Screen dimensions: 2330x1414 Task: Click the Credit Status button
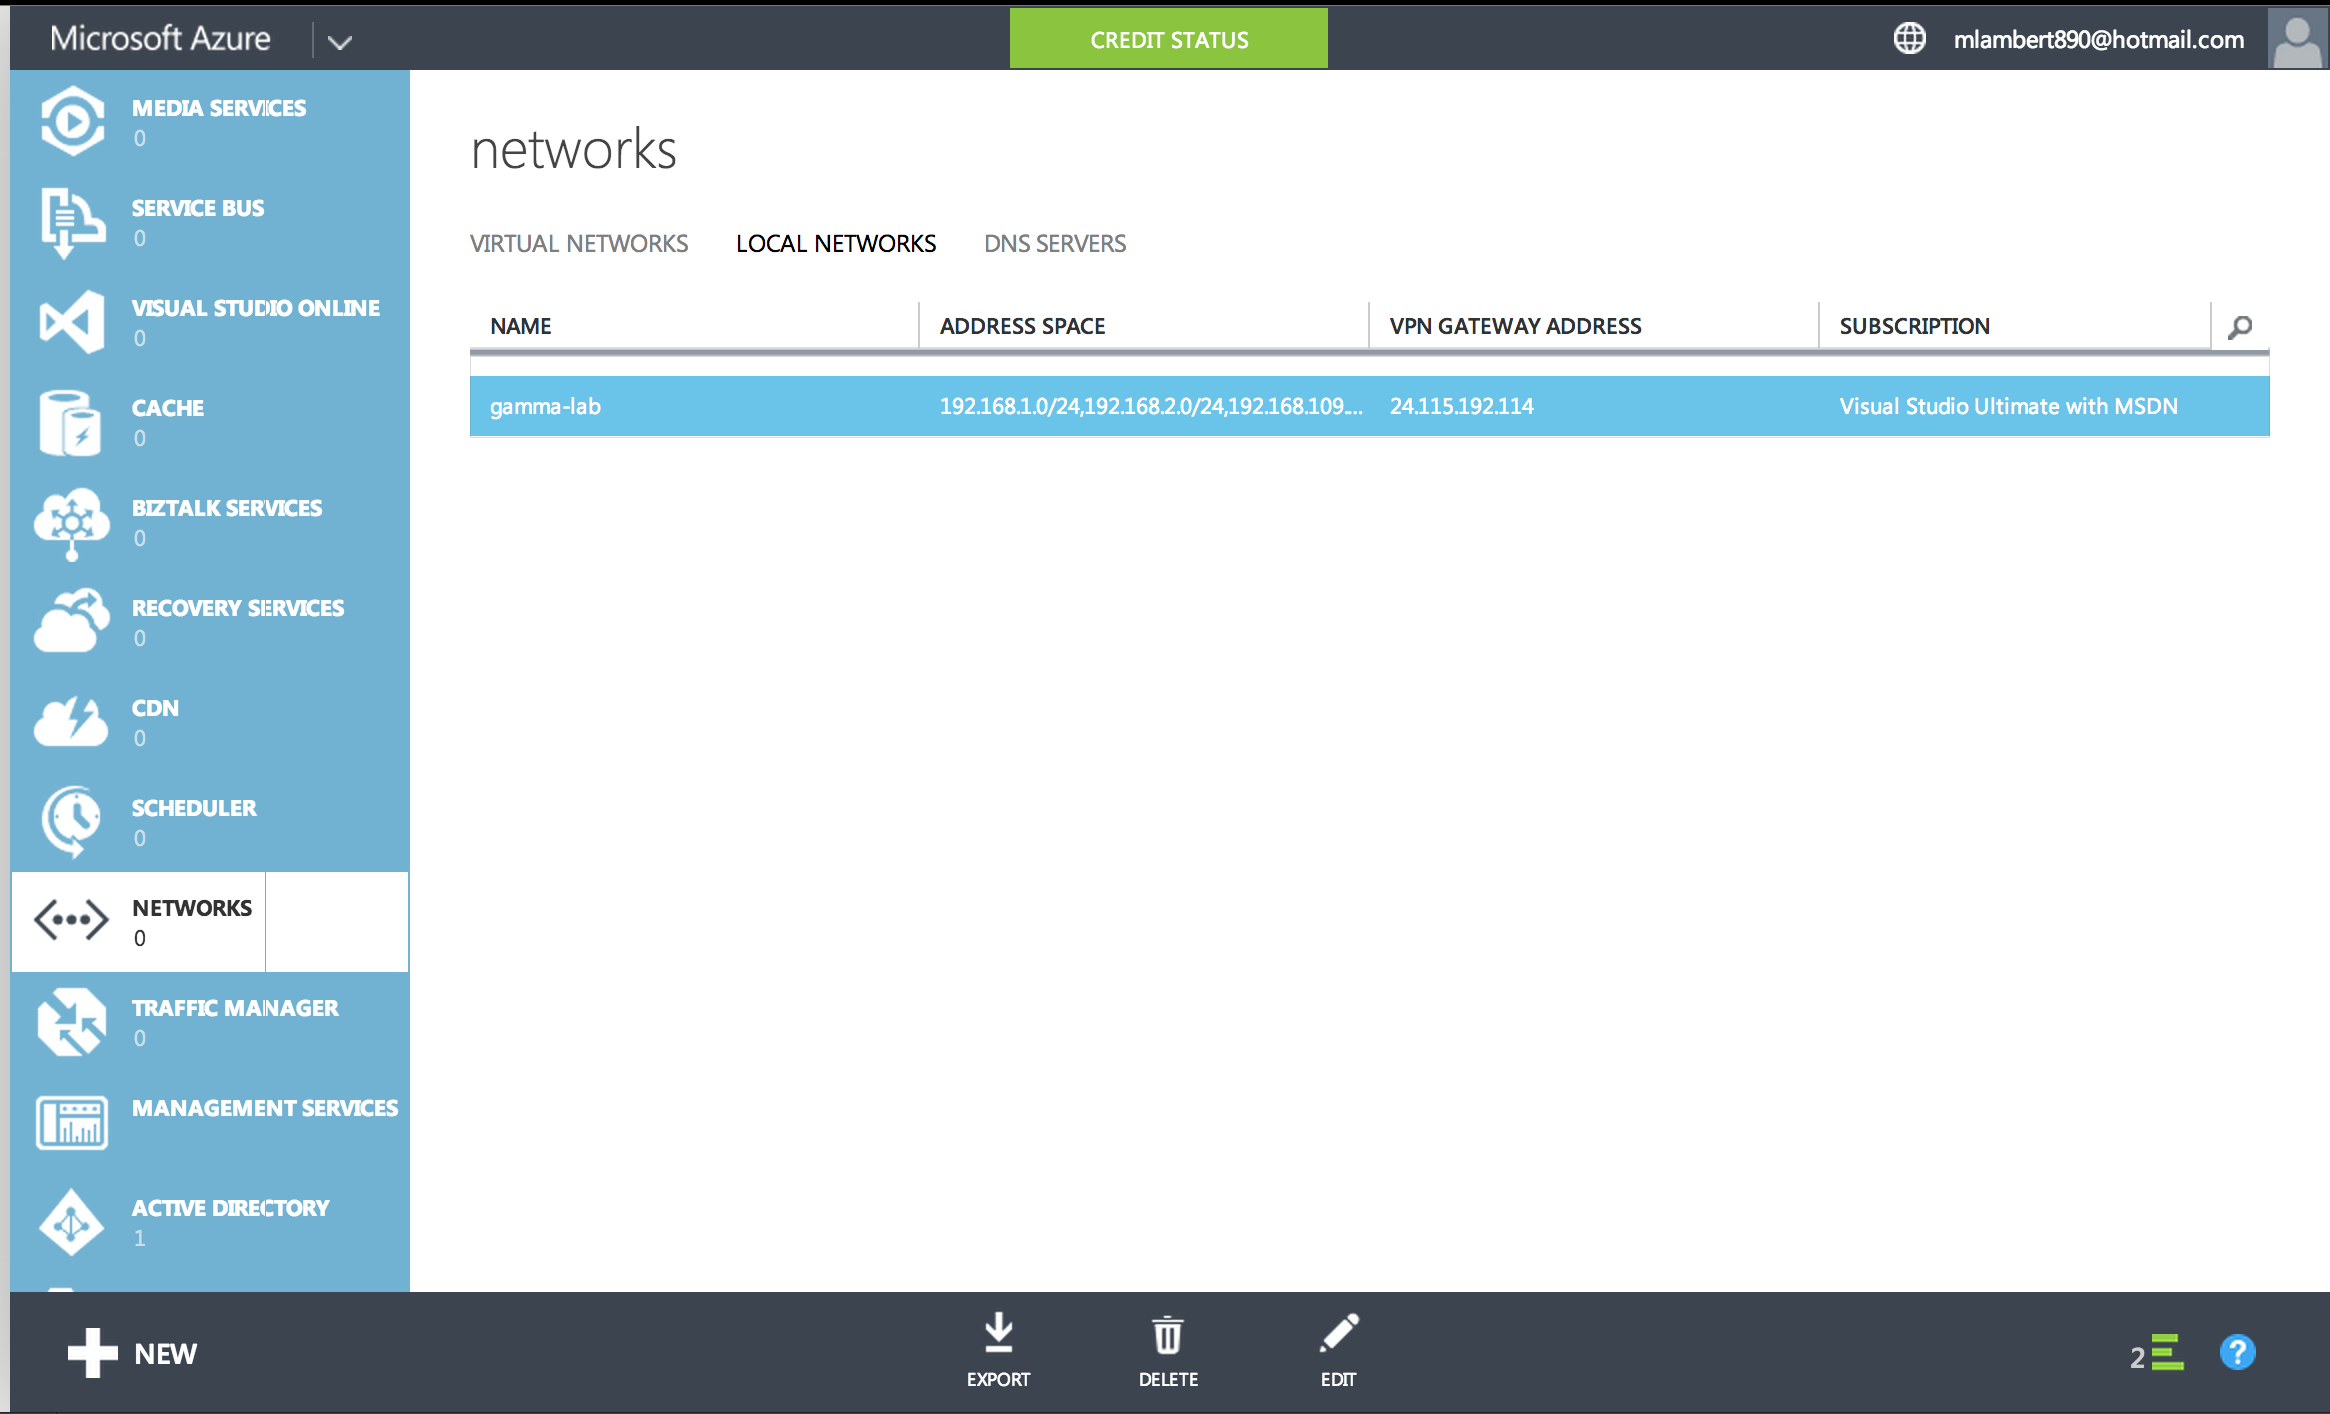pos(1168,39)
